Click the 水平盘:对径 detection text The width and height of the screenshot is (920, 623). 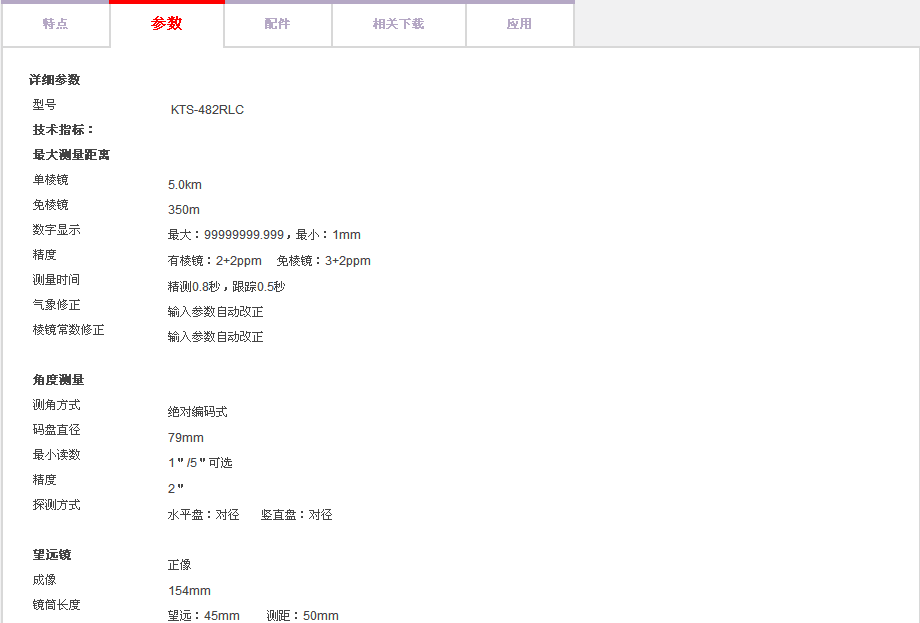click(204, 515)
